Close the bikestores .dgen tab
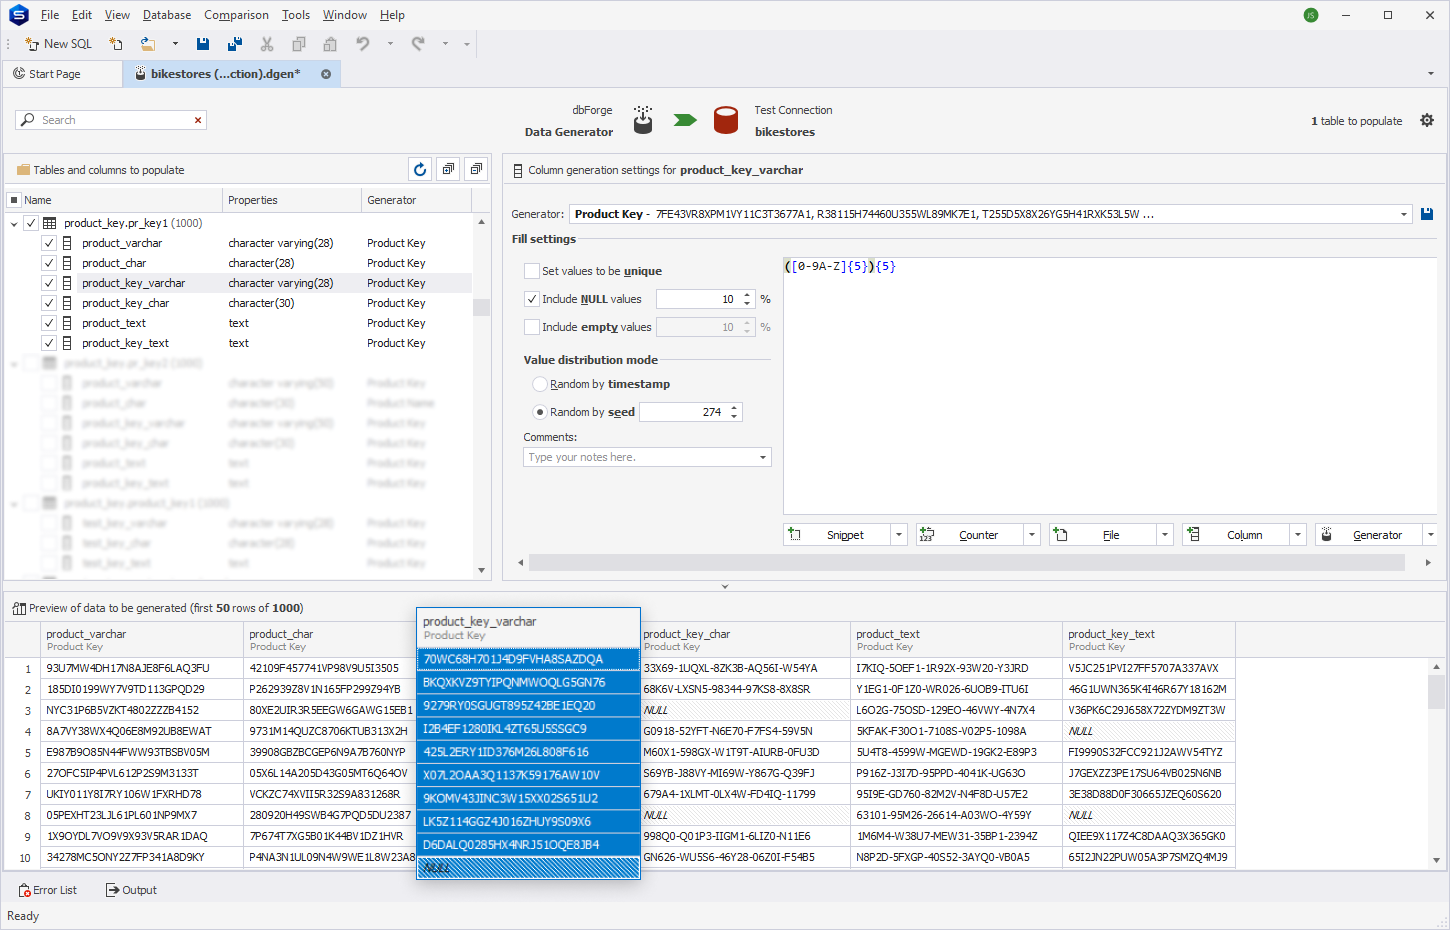This screenshot has height=930, width=1450. (x=326, y=74)
